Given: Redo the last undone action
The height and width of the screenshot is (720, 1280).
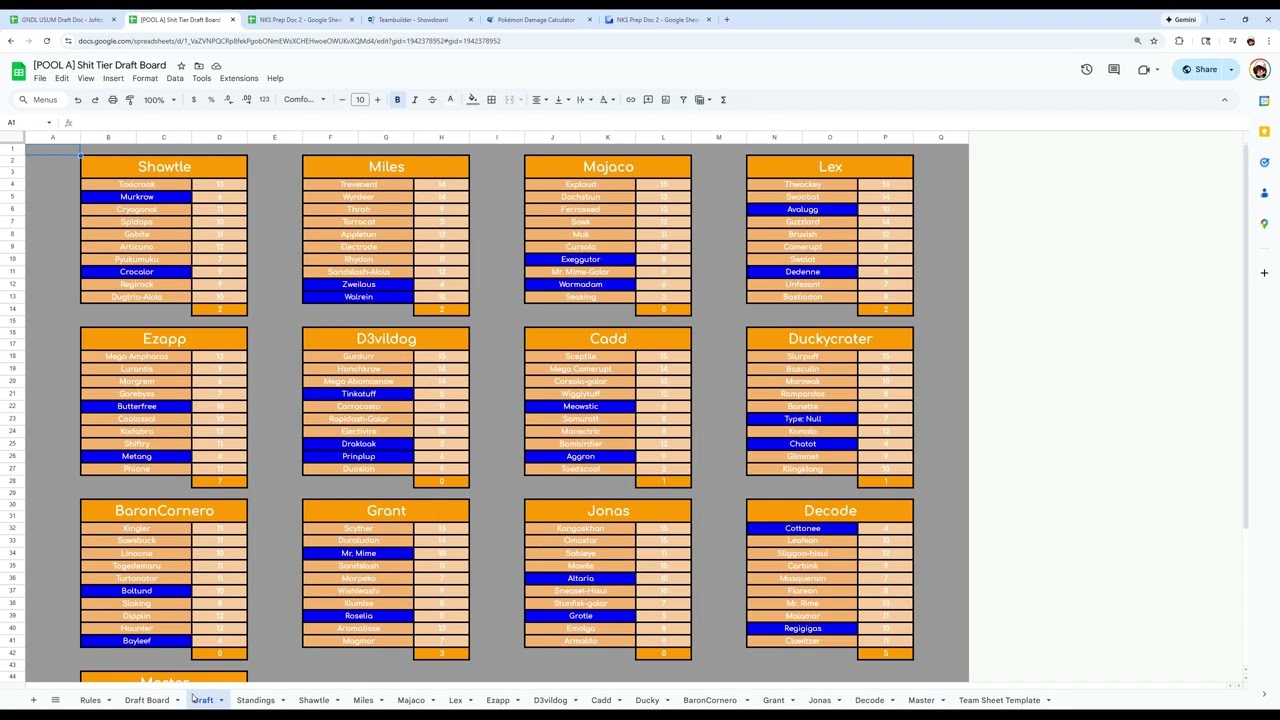Looking at the screenshot, I should point(95,100).
